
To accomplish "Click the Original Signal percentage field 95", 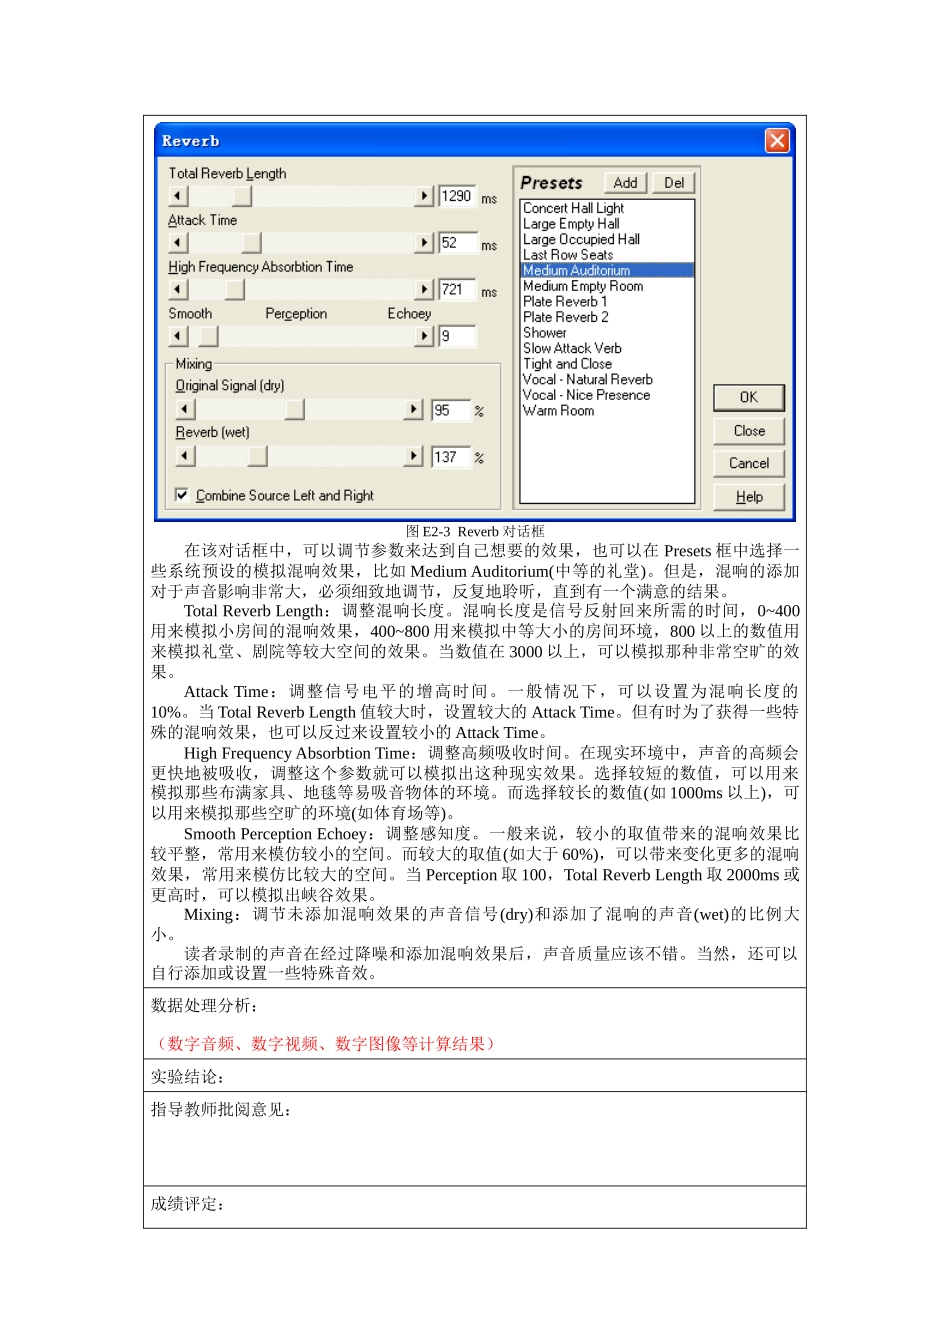I will 451,410.
